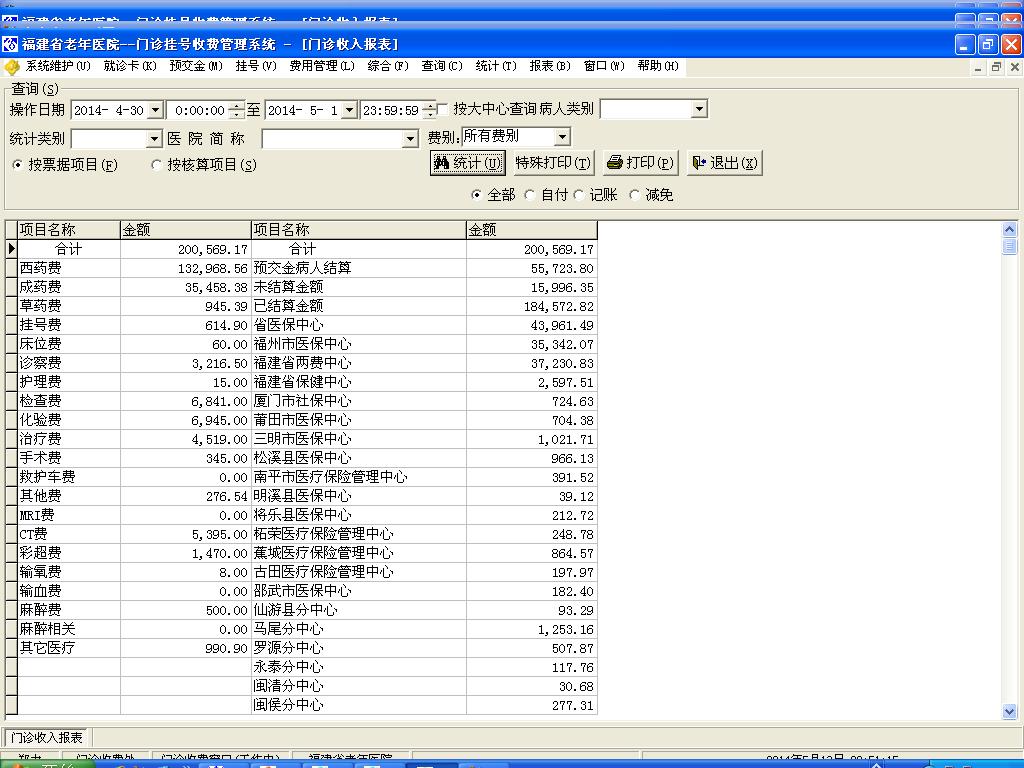
Task: Expand 费别 所有费别 dropdown
Action: click(x=562, y=136)
